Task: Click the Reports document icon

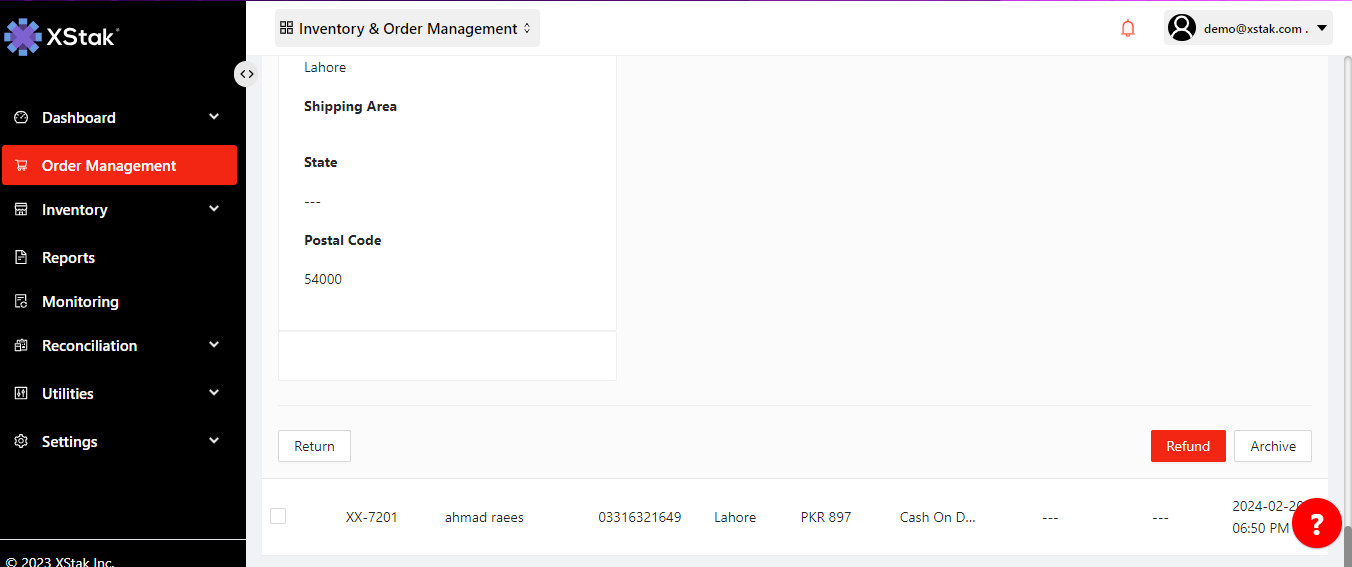Action: point(21,258)
